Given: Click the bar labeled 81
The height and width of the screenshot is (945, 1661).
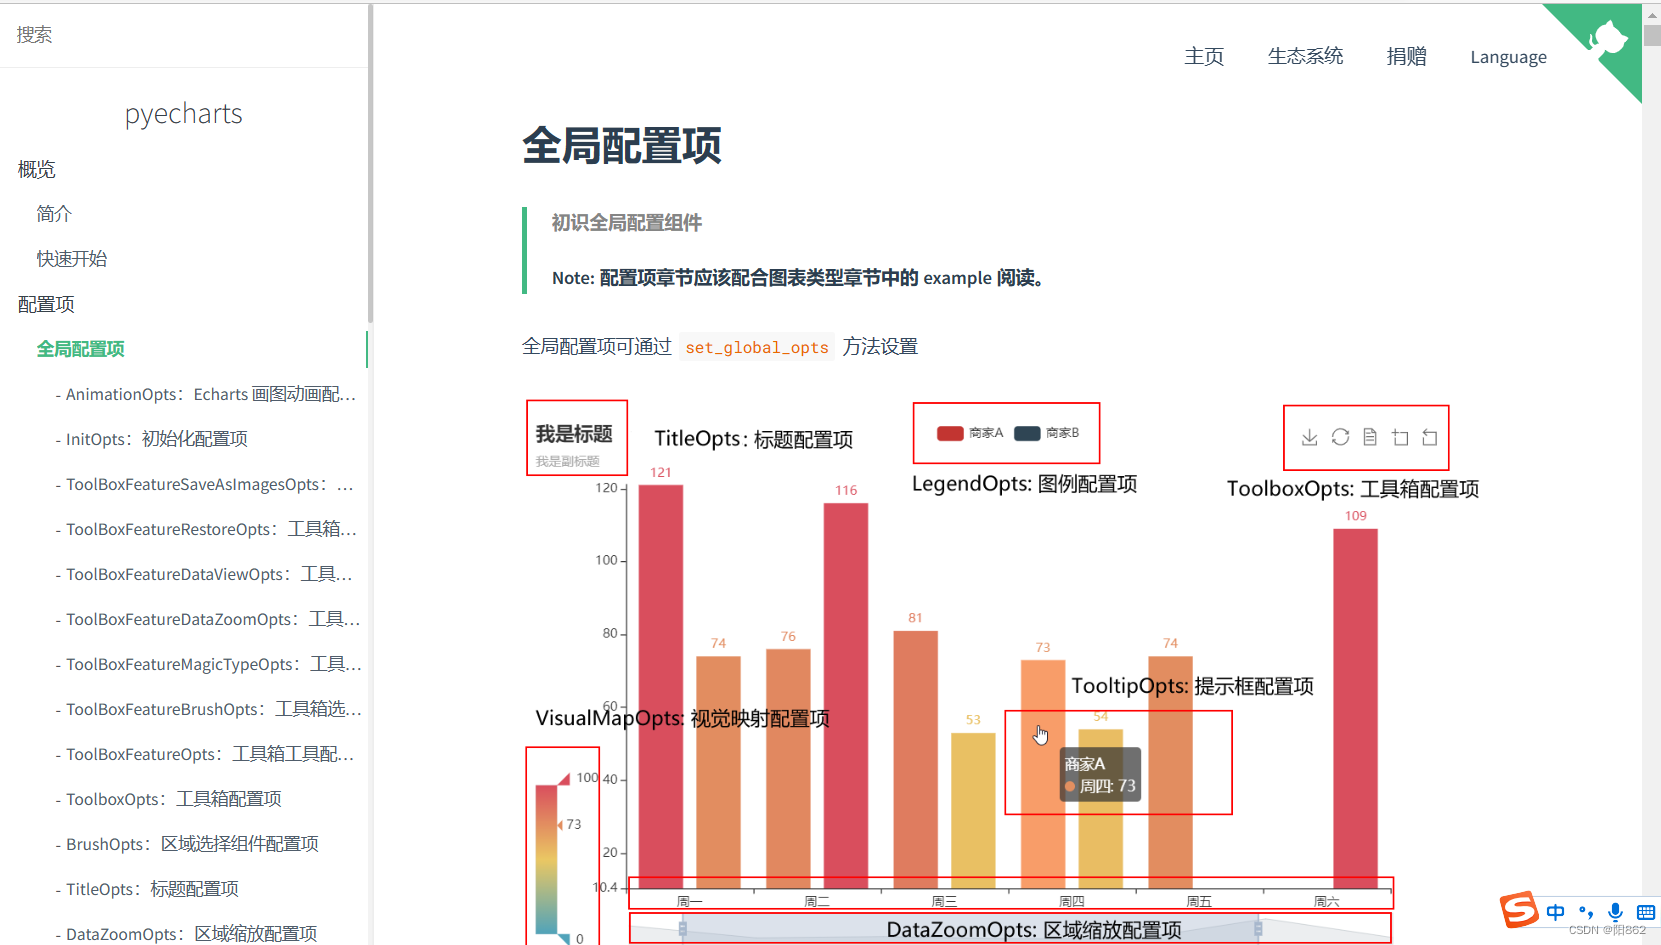Looking at the screenshot, I should click(916, 760).
